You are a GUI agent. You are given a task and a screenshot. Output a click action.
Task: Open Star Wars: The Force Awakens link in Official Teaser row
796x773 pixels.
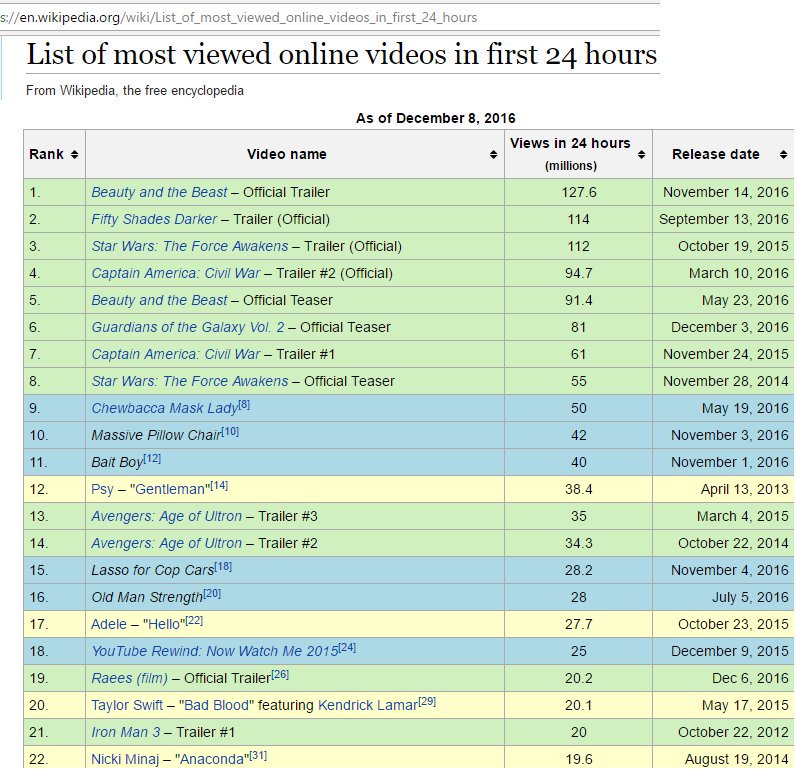click(190, 381)
